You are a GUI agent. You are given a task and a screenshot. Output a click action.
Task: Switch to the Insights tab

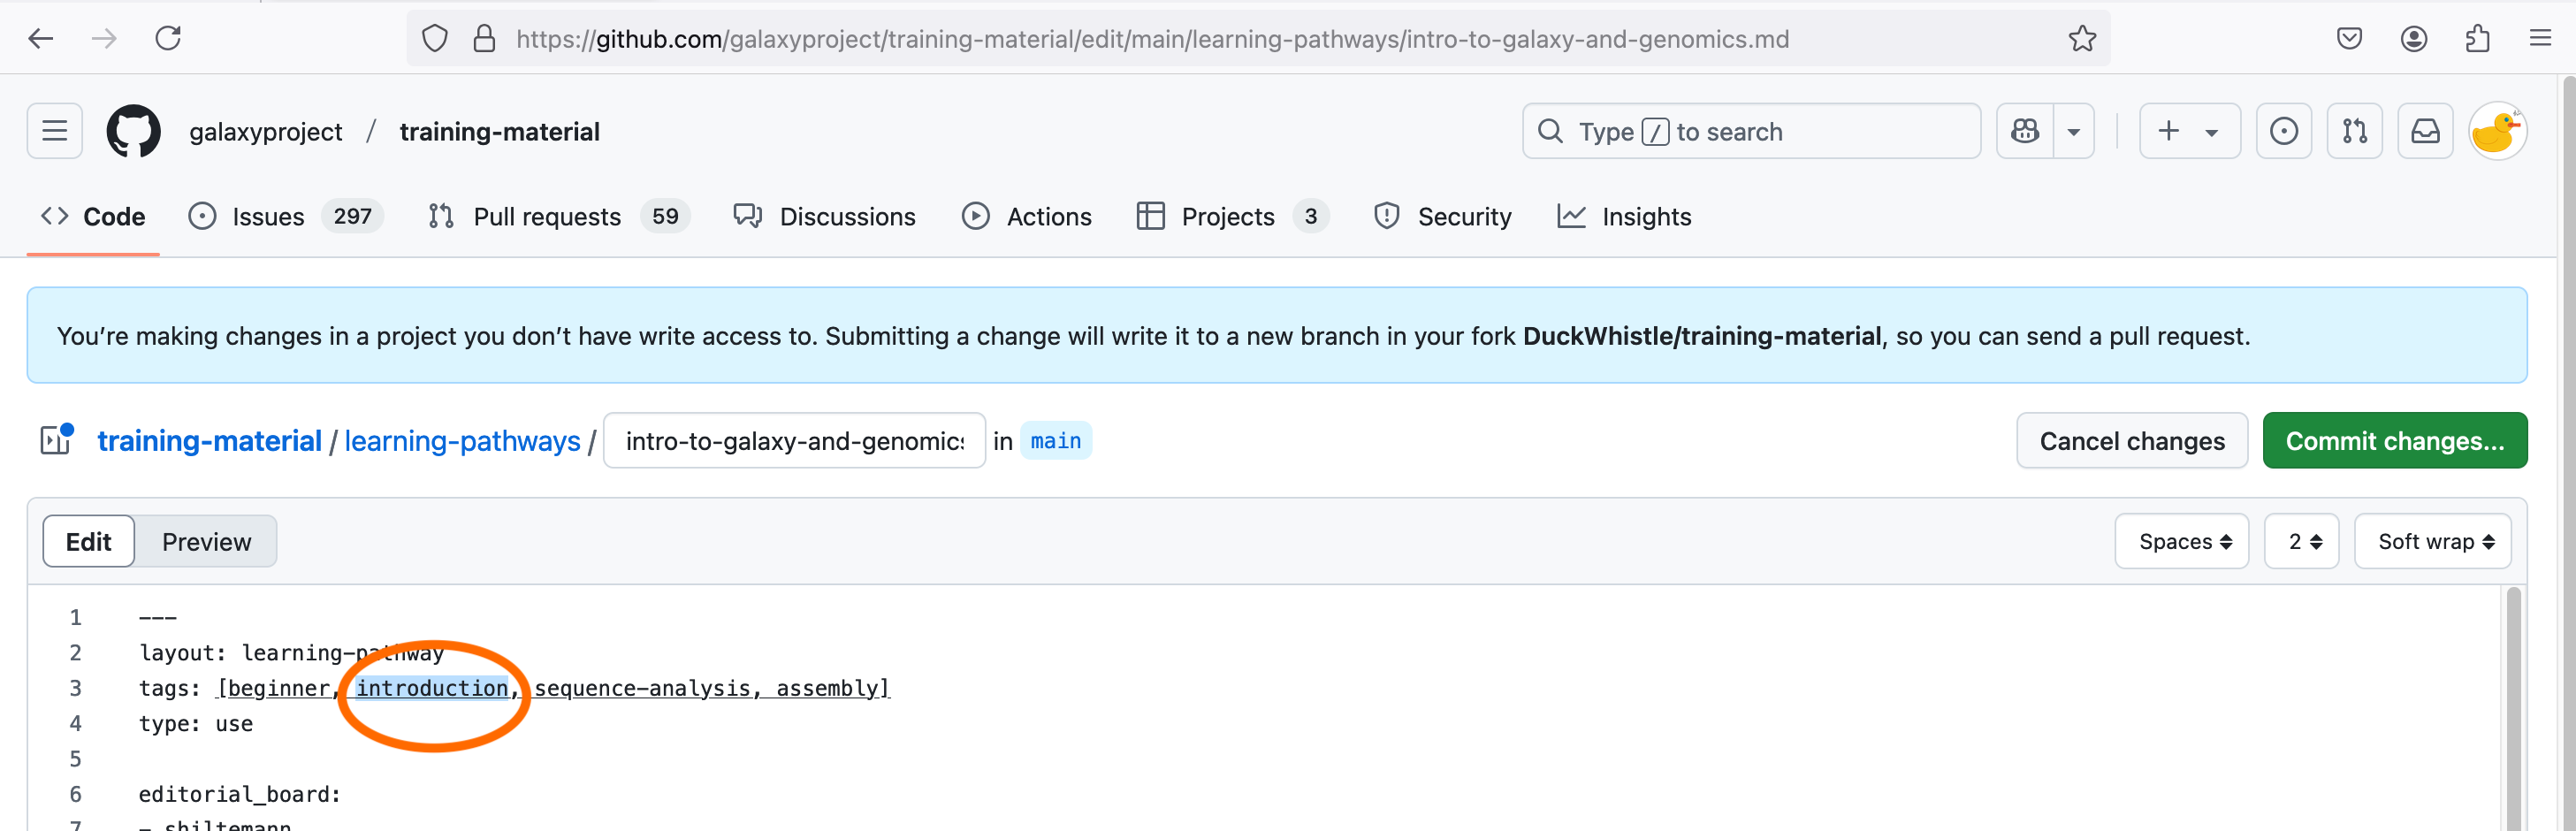pos(1624,217)
